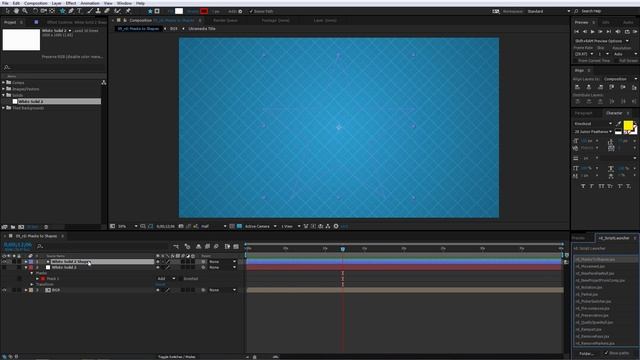The height and width of the screenshot is (360, 640).
Task: Align layers to left edge
Action: pos(577,87)
